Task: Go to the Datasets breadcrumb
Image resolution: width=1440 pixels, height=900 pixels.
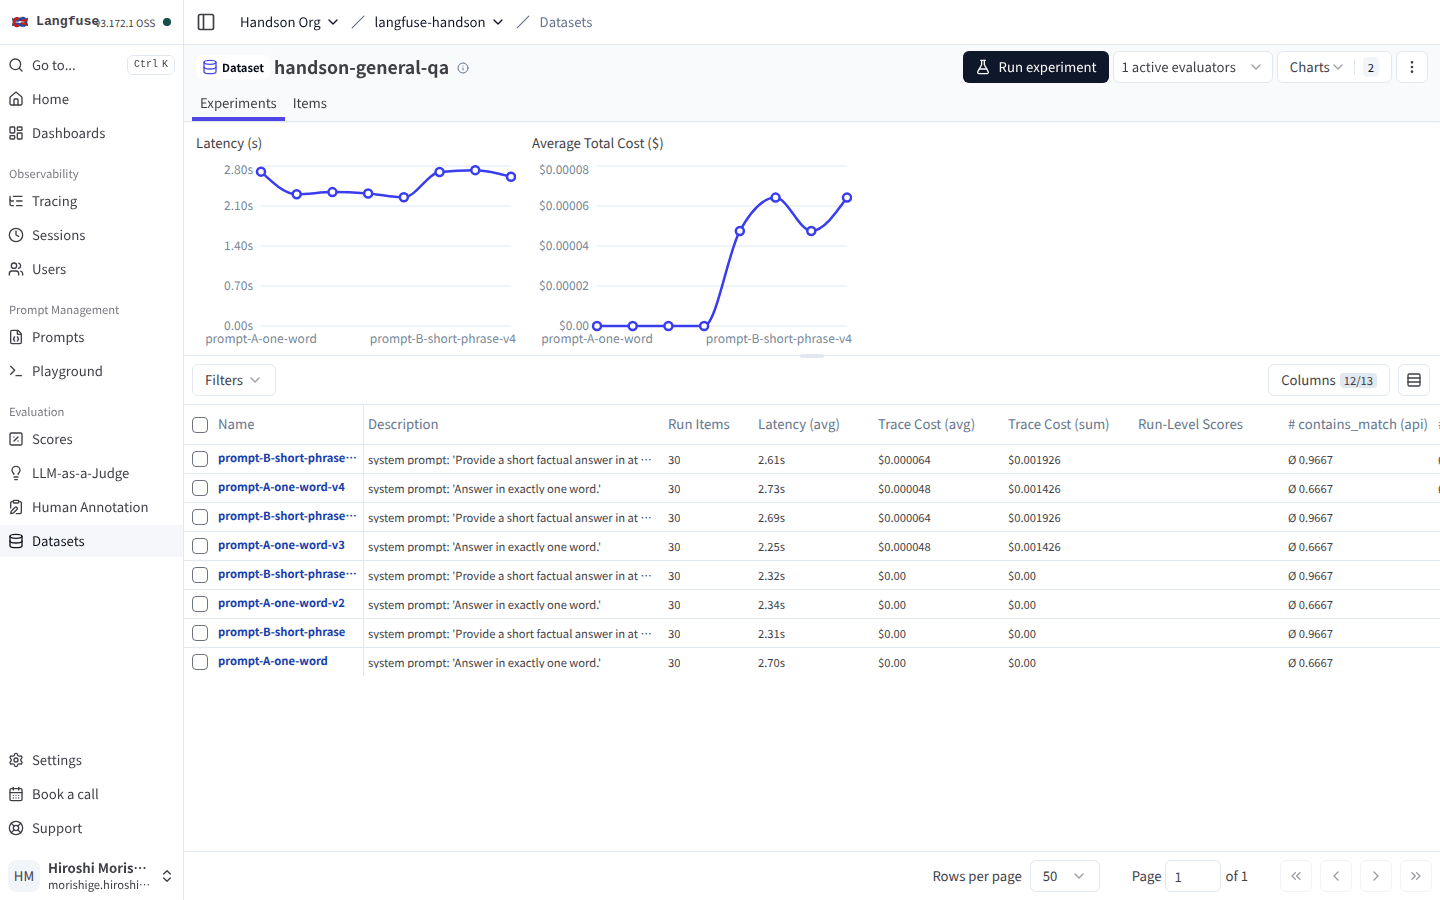Action: (x=566, y=22)
